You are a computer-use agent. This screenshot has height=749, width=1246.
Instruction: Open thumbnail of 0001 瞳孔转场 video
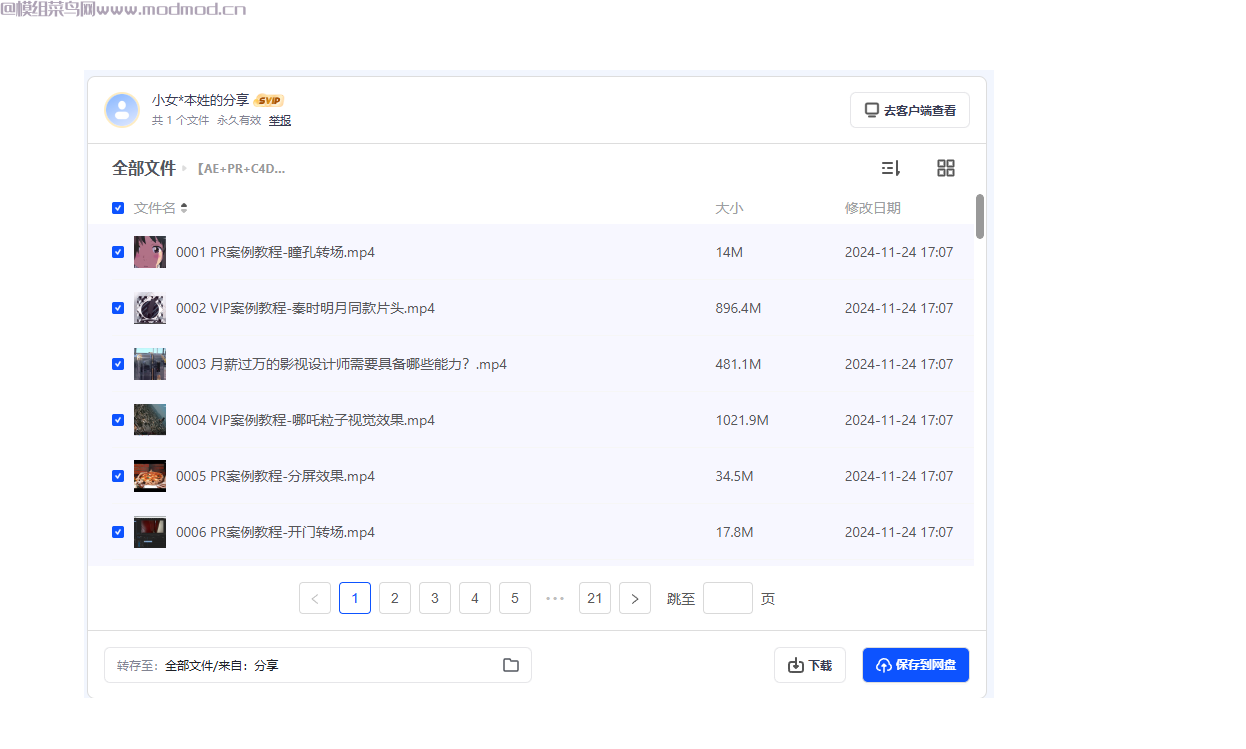[150, 252]
